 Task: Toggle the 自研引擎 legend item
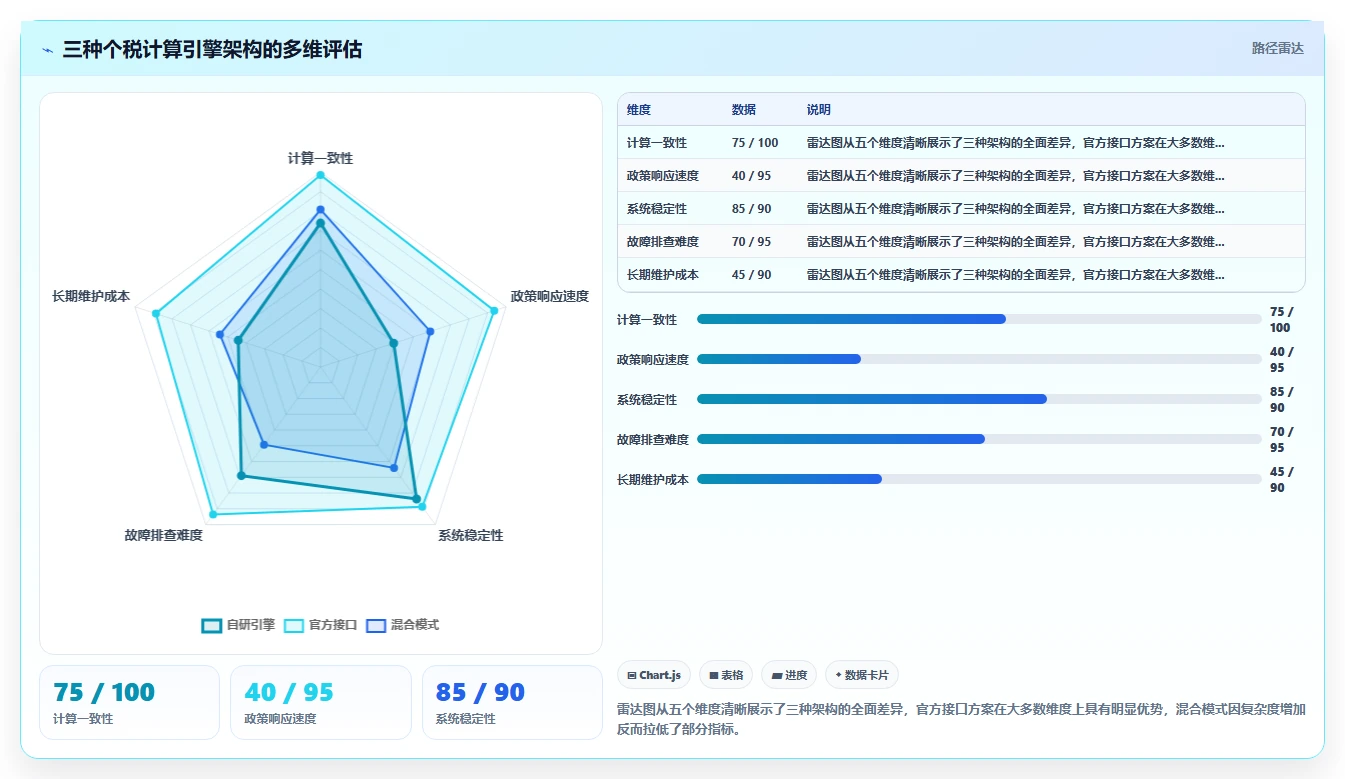click(238, 625)
